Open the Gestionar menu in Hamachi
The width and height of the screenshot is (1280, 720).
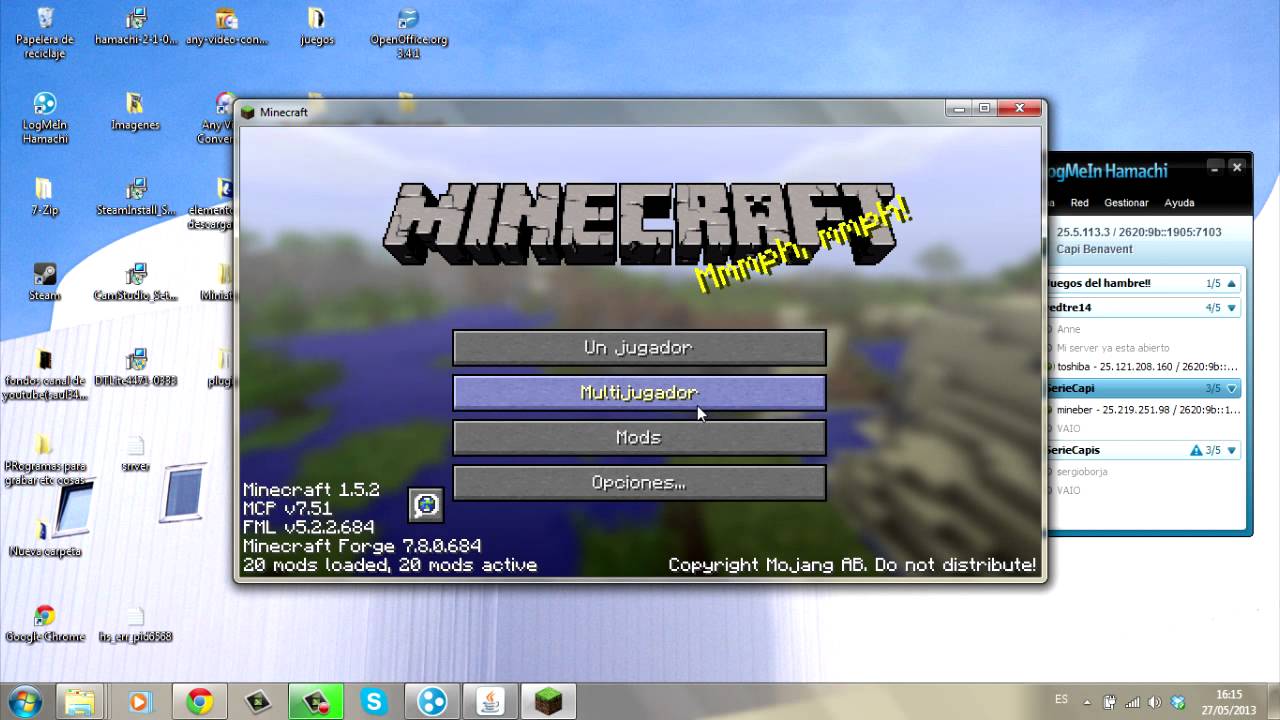click(x=1126, y=202)
